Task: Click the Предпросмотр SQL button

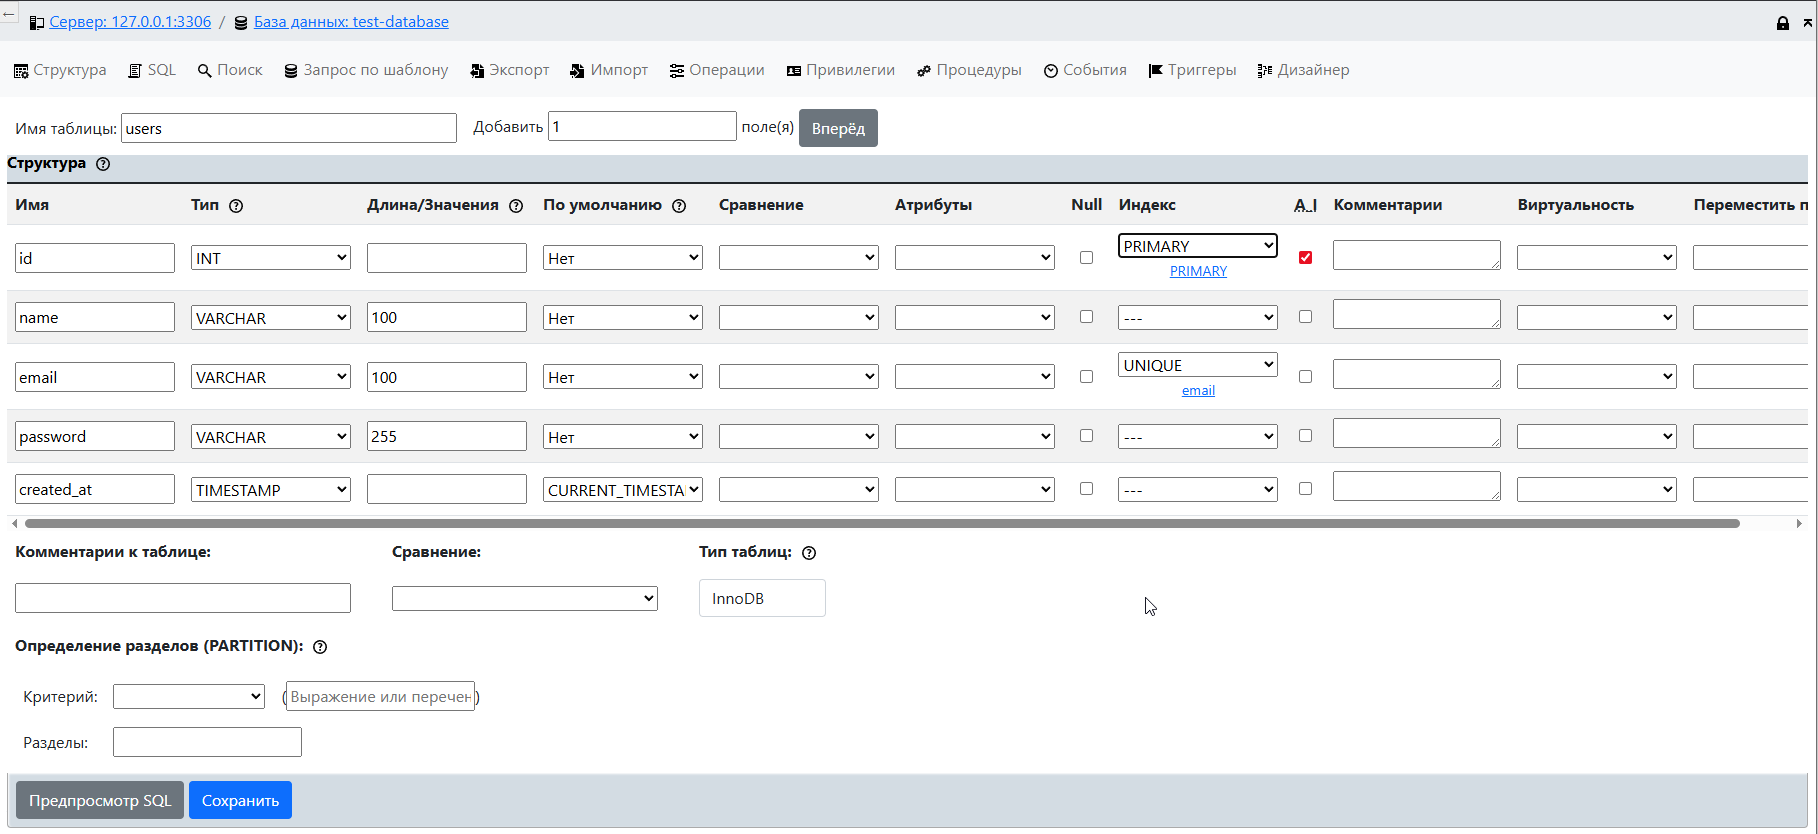Action: (x=100, y=800)
